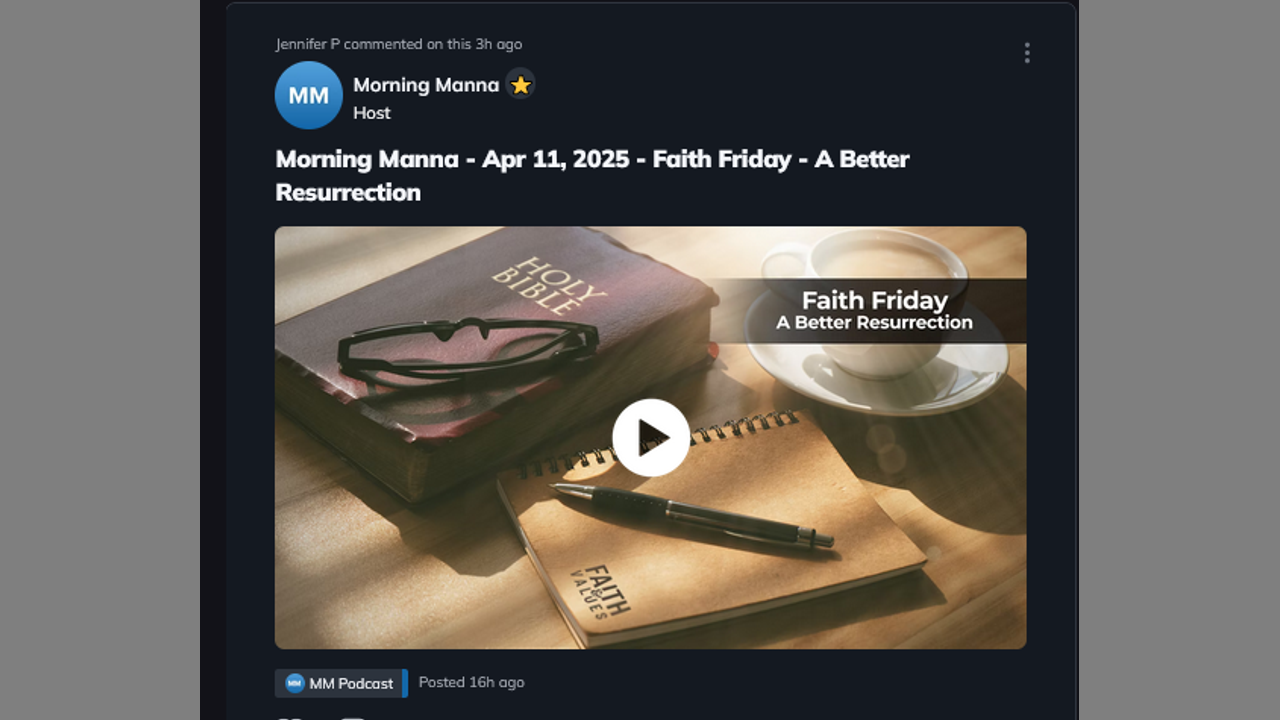
Task: Open Jennifer P's profile from the comment notice
Action: (308, 44)
